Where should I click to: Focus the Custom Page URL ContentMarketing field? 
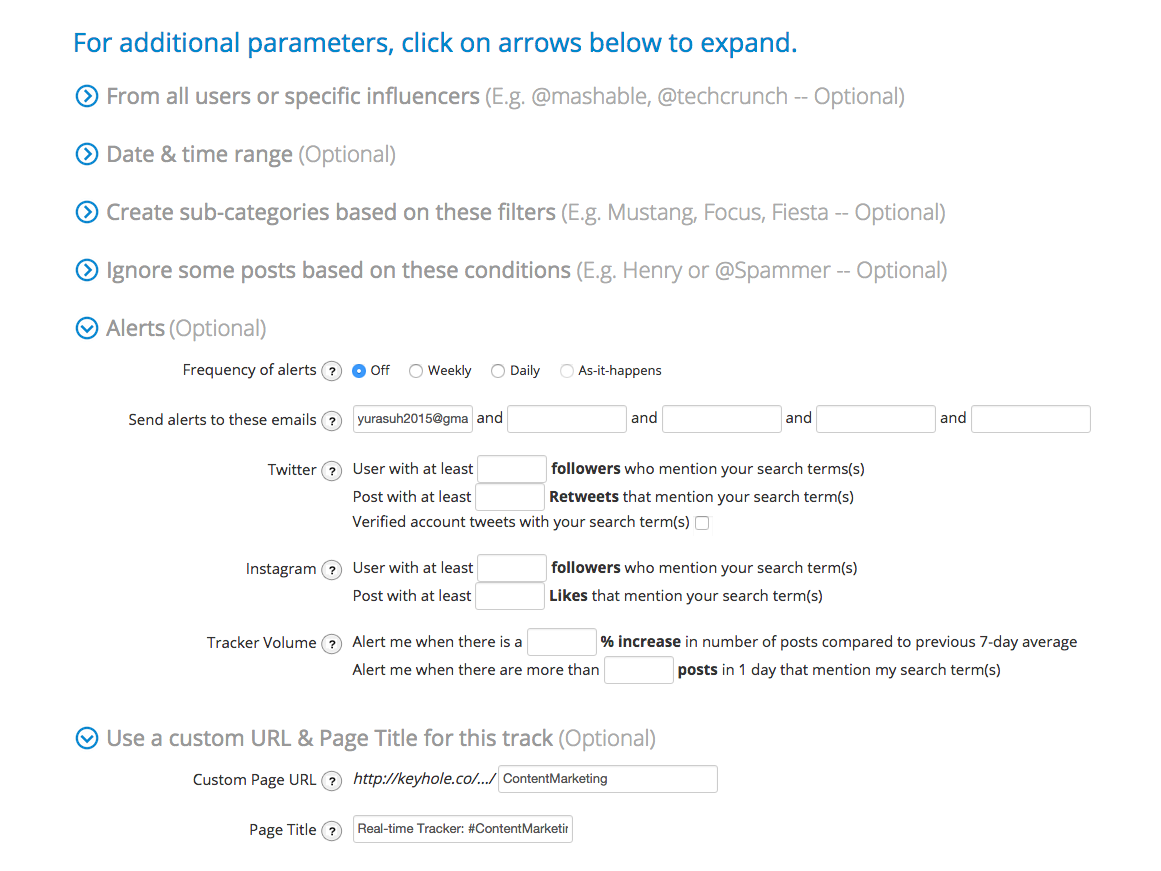(608, 779)
